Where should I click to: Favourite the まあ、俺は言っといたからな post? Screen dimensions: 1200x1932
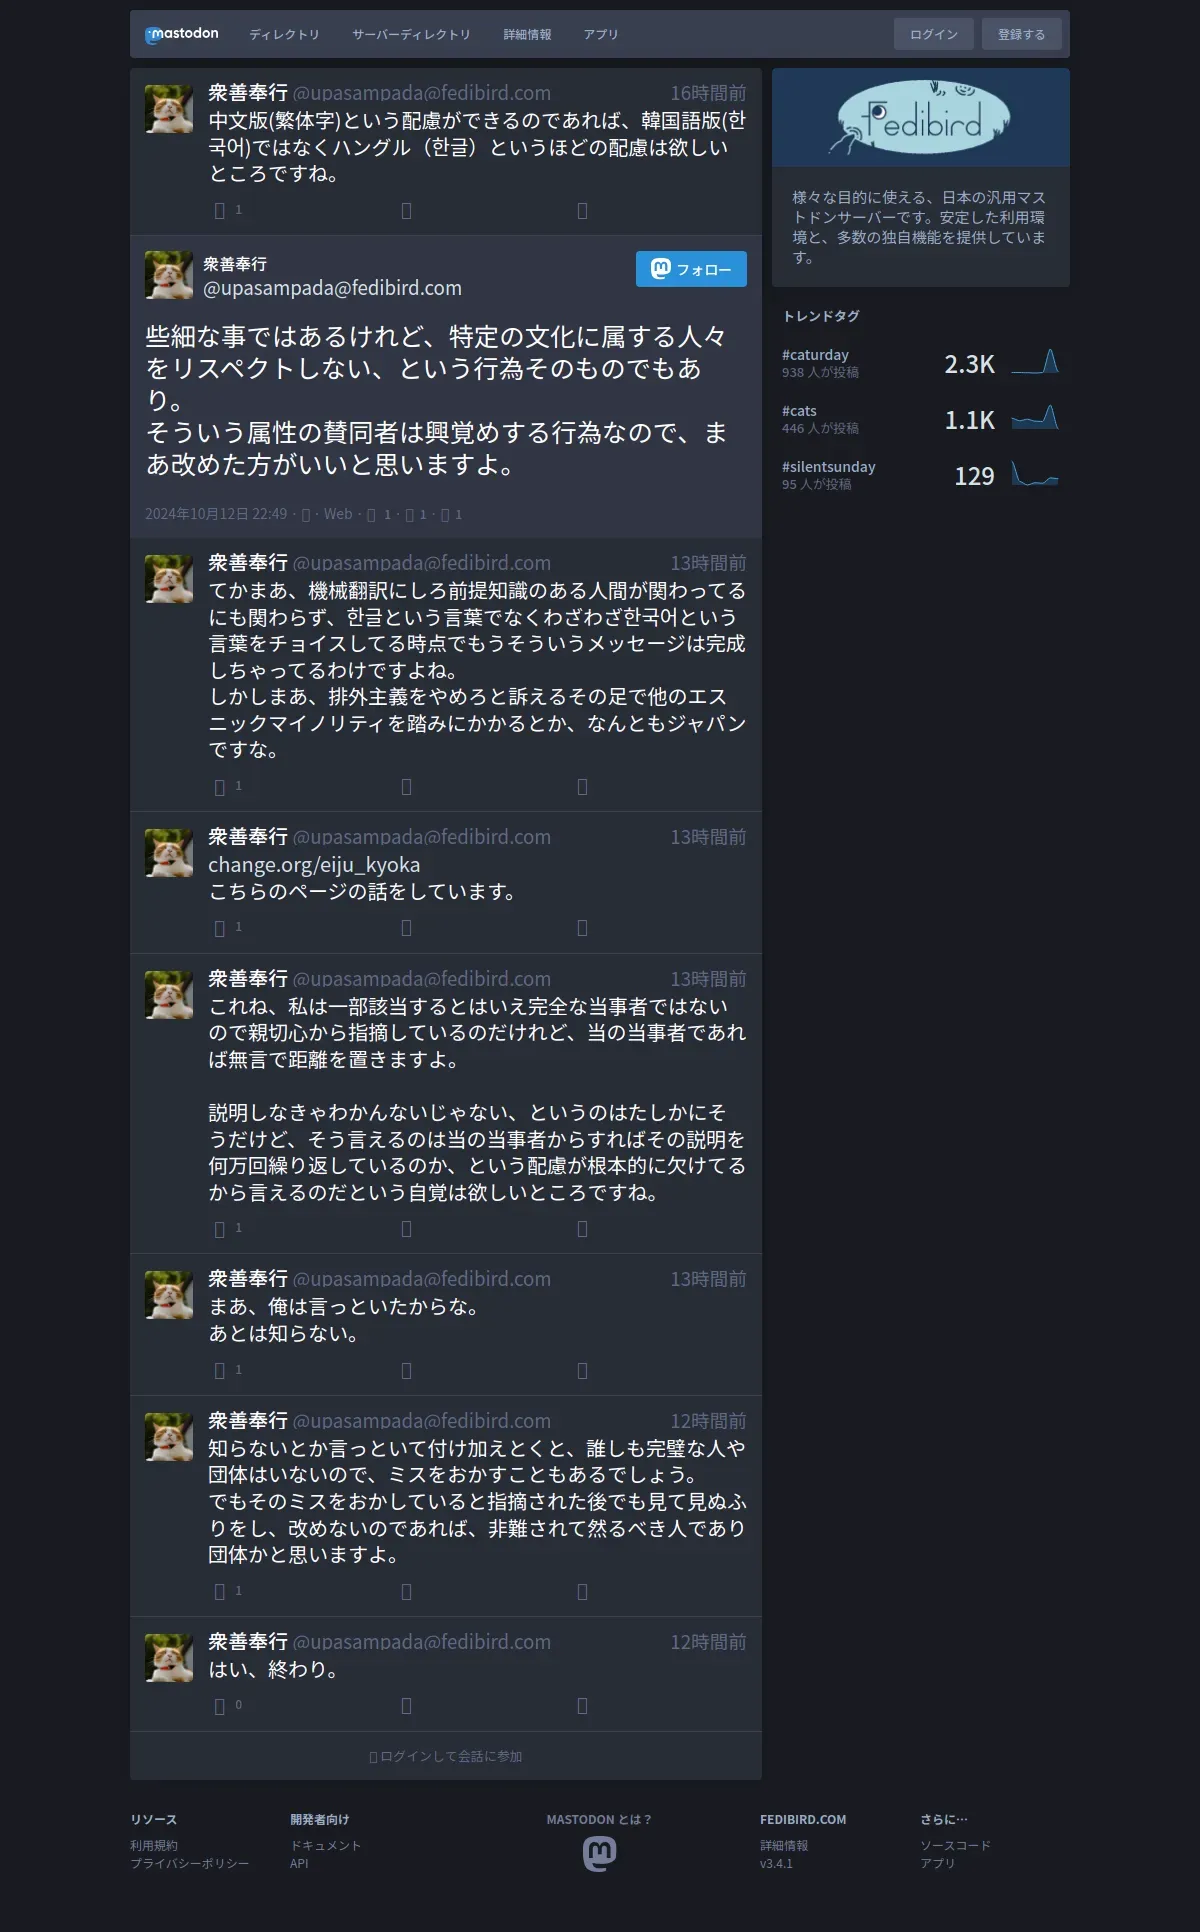pyautogui.click(x=582, y=1370)
